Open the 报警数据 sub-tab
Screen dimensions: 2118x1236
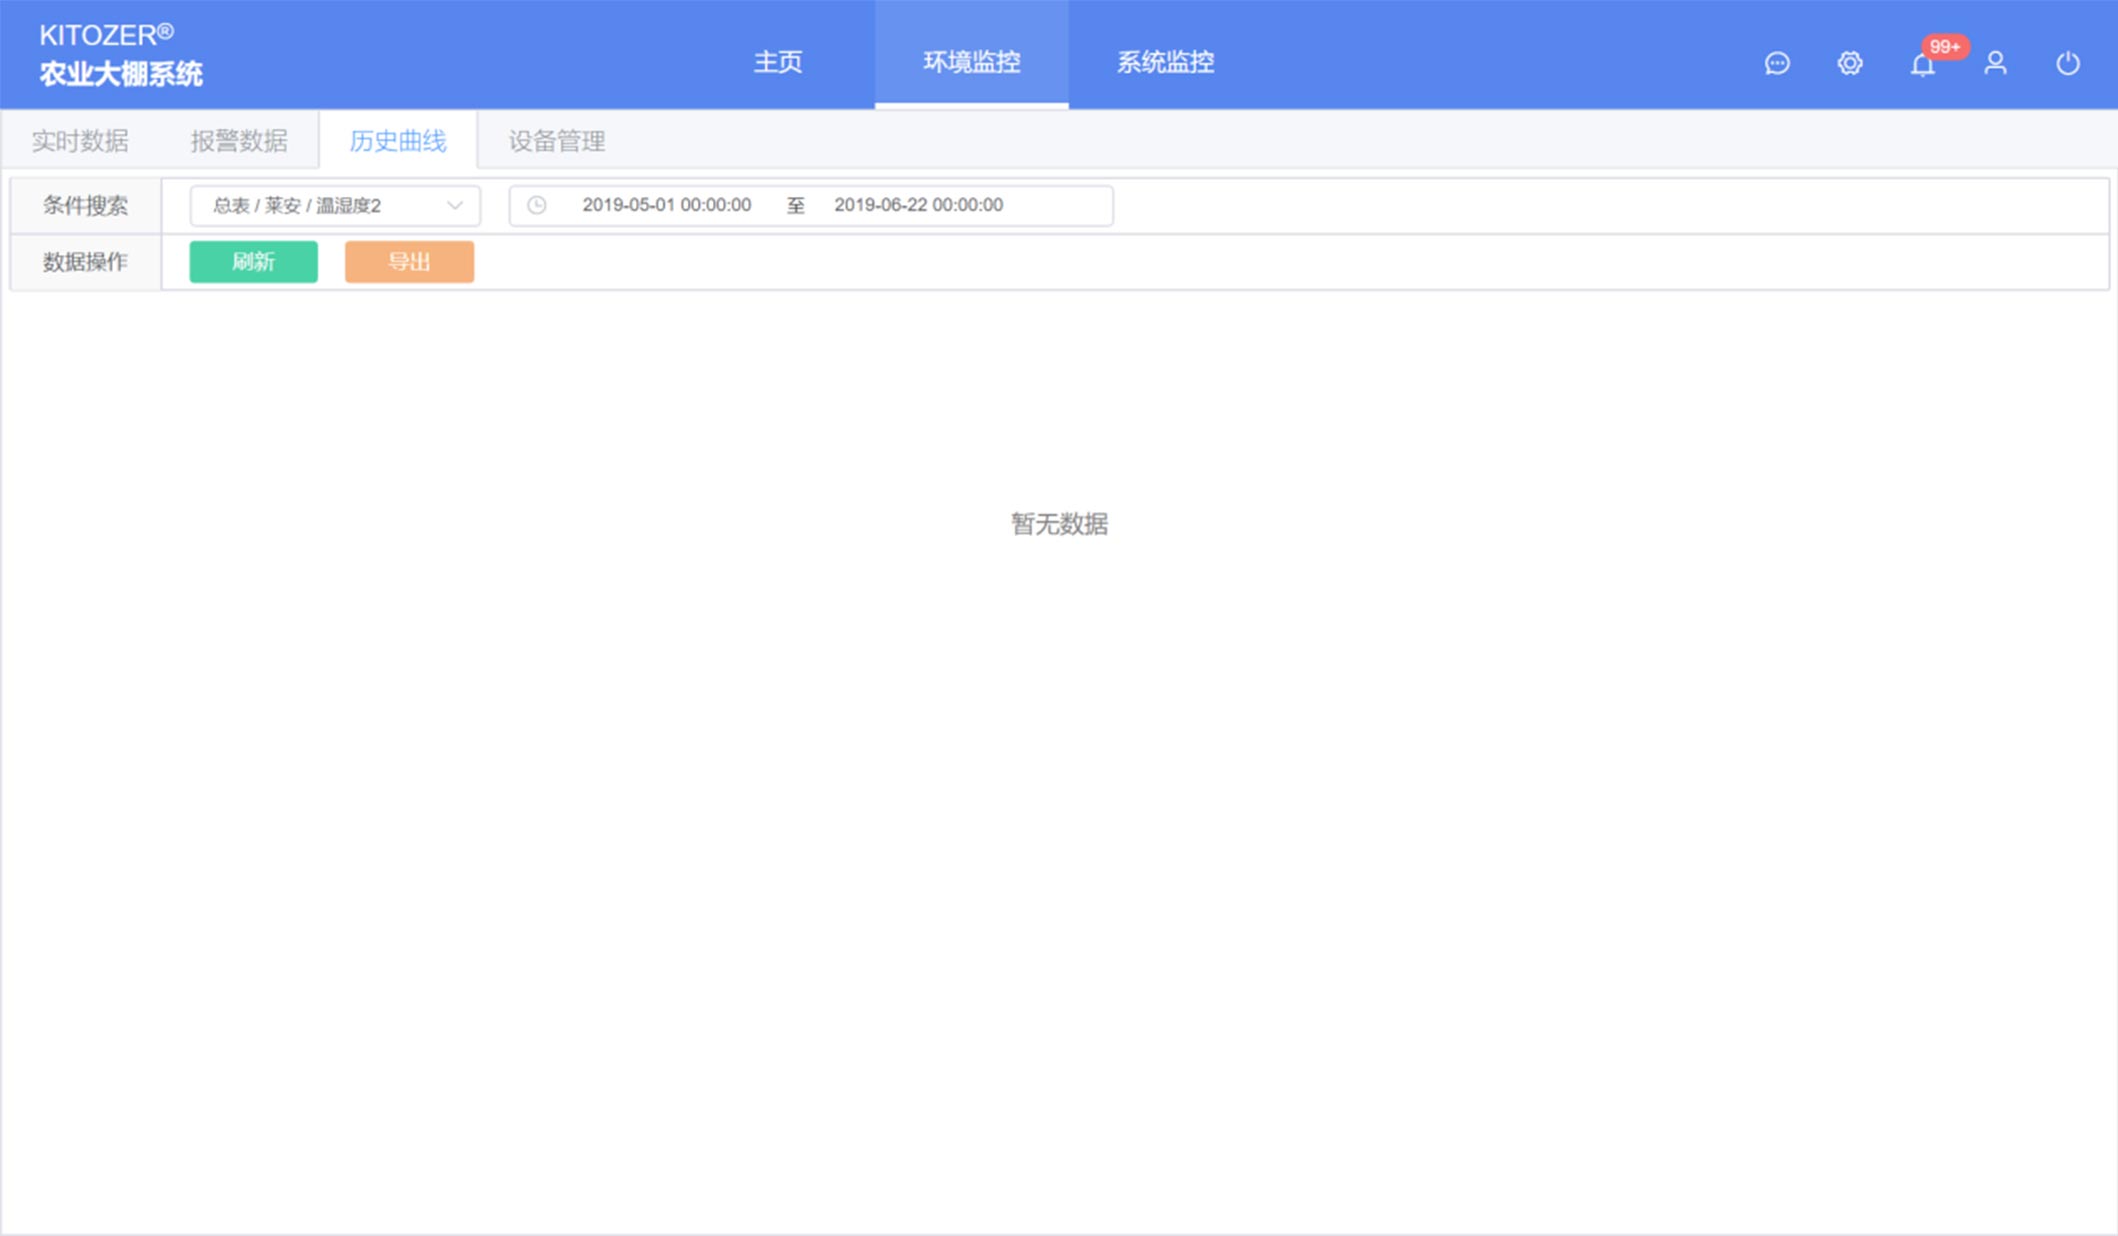(x=239, y=141)
